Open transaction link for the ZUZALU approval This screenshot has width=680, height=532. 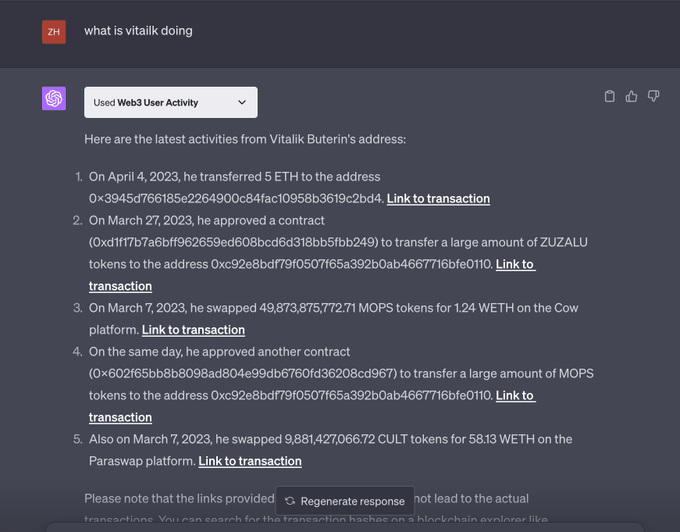pyautogui.click(x=515, y=265)
